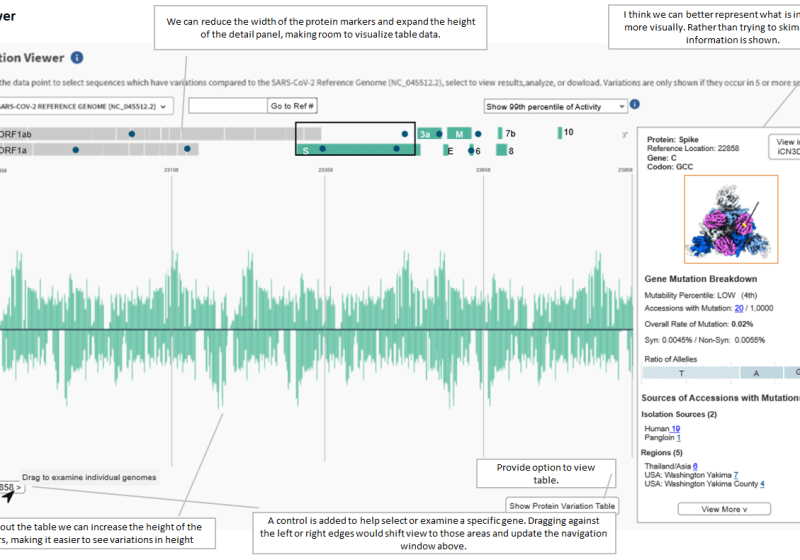
Task: Click the left data point on S protein
Action: pos(322,148)
